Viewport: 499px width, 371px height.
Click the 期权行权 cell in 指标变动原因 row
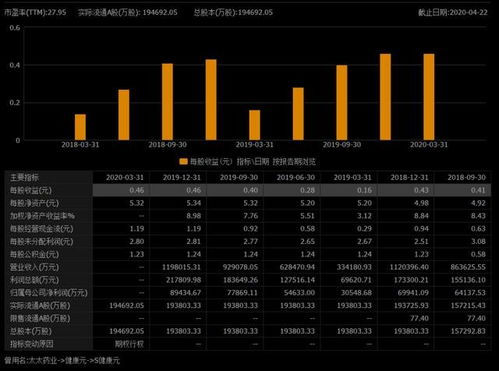coord(129,344)
